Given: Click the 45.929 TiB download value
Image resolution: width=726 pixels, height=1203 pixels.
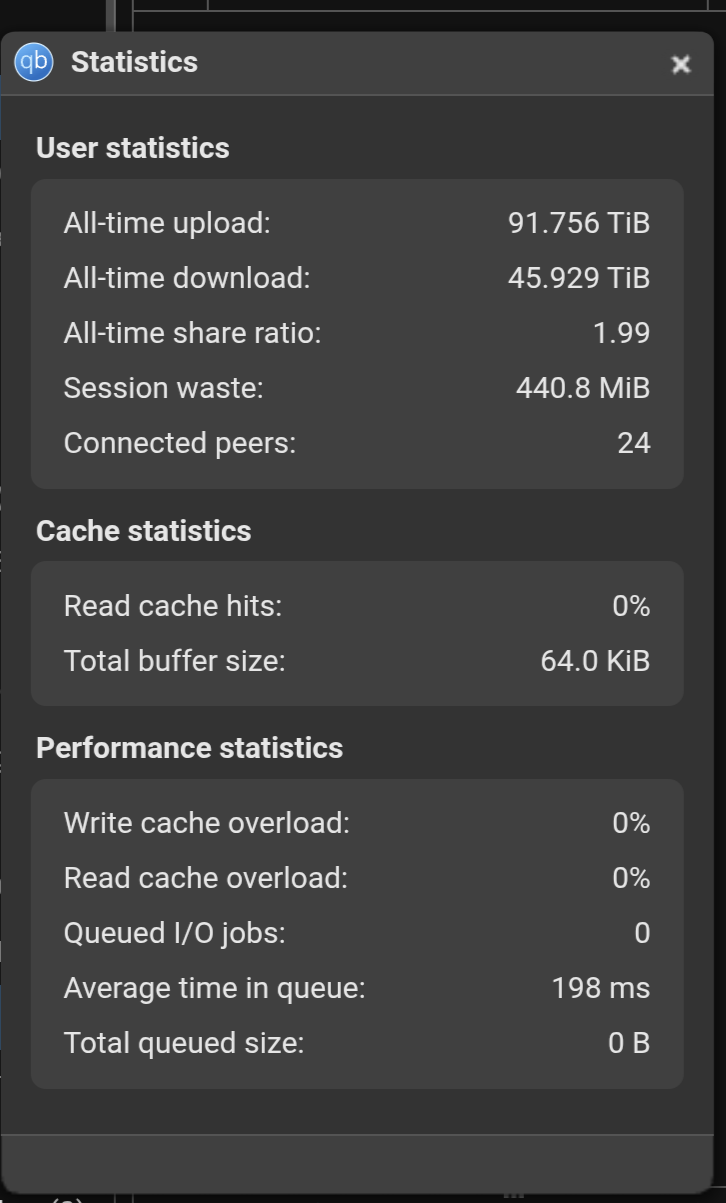Looking at the screenshot, I should 579,278.
